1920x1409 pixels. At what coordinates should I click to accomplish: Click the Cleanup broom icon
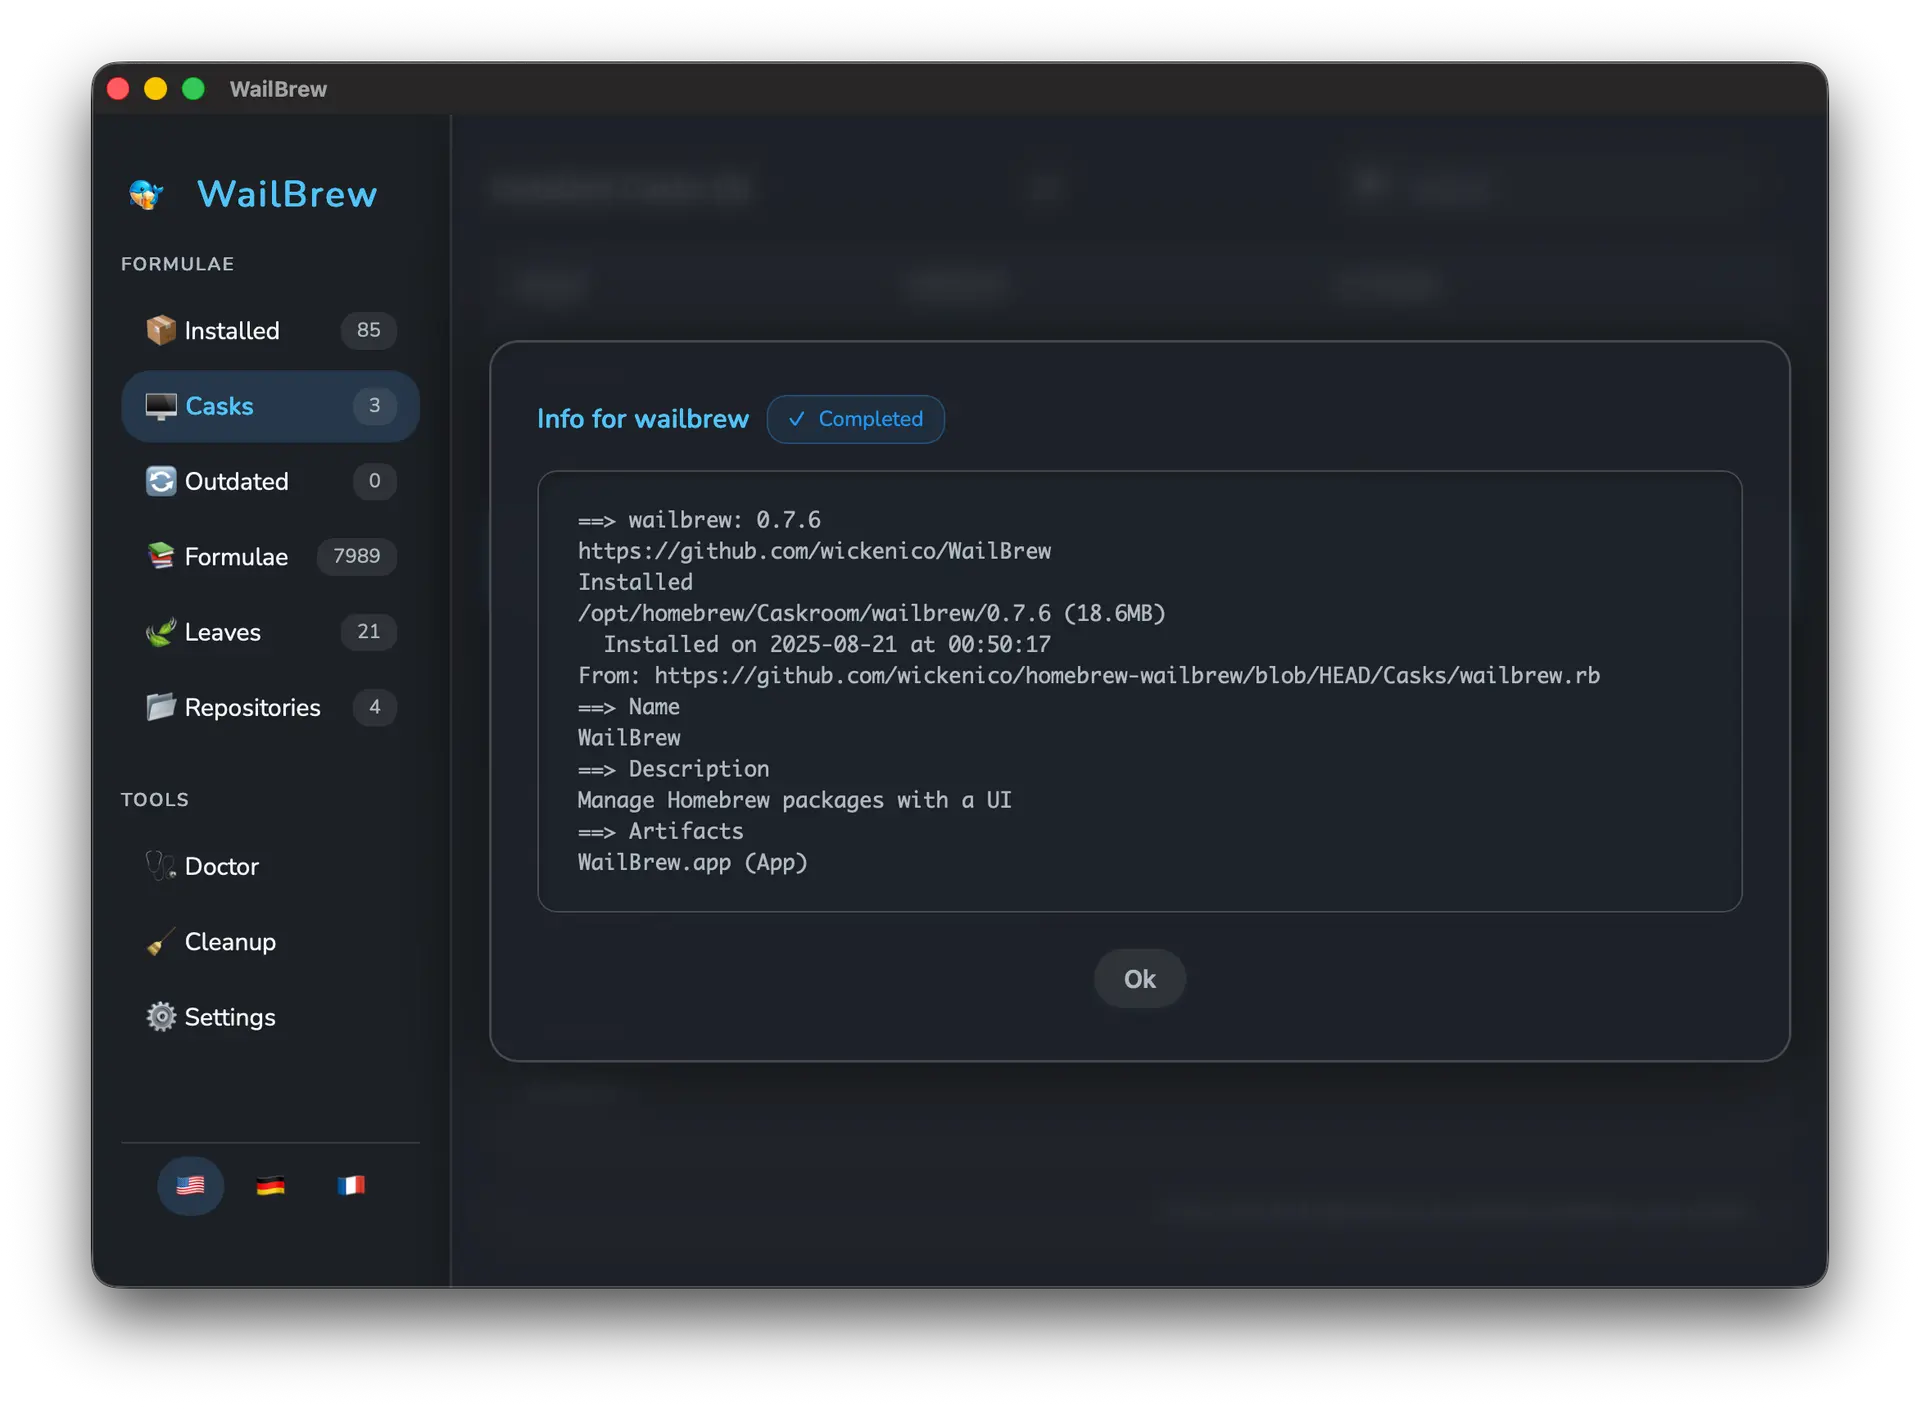[x=160, y=942]
